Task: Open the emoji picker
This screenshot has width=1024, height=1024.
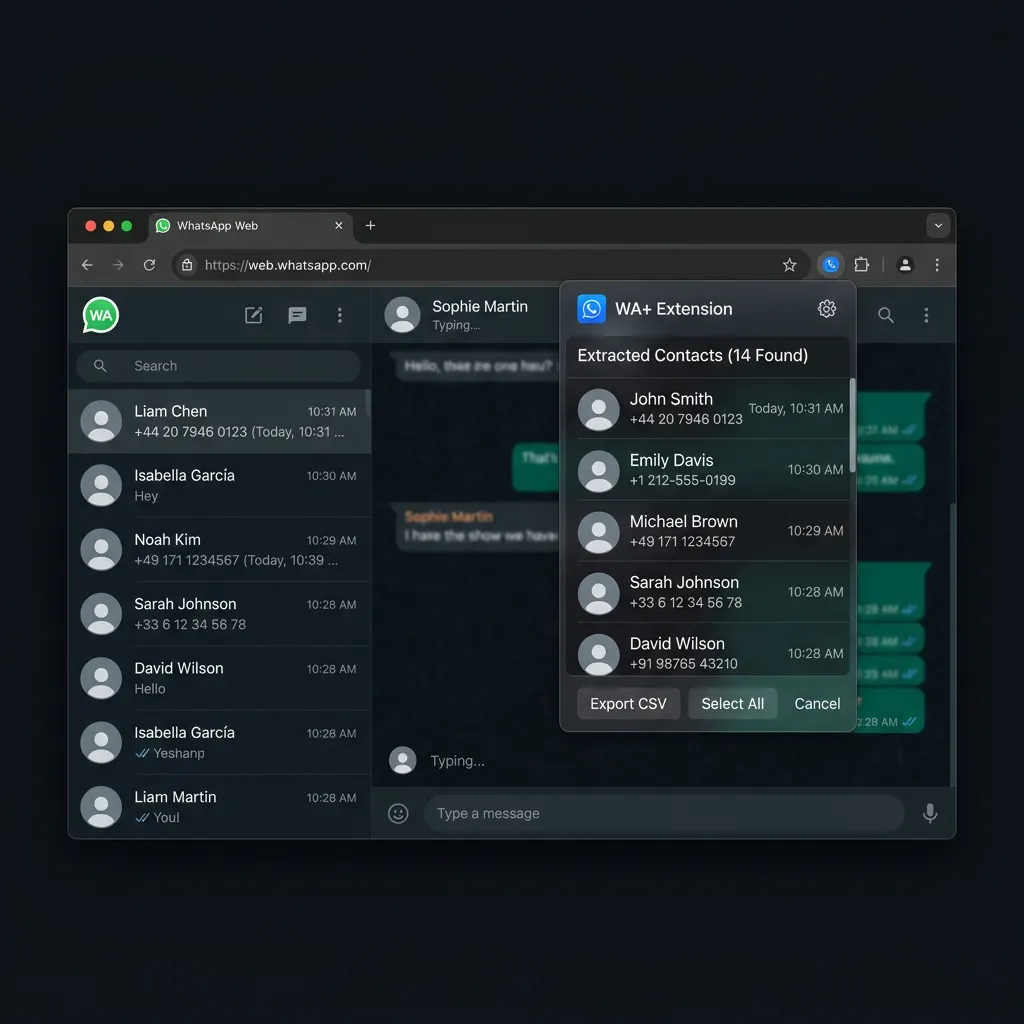Action: (398, 813)
